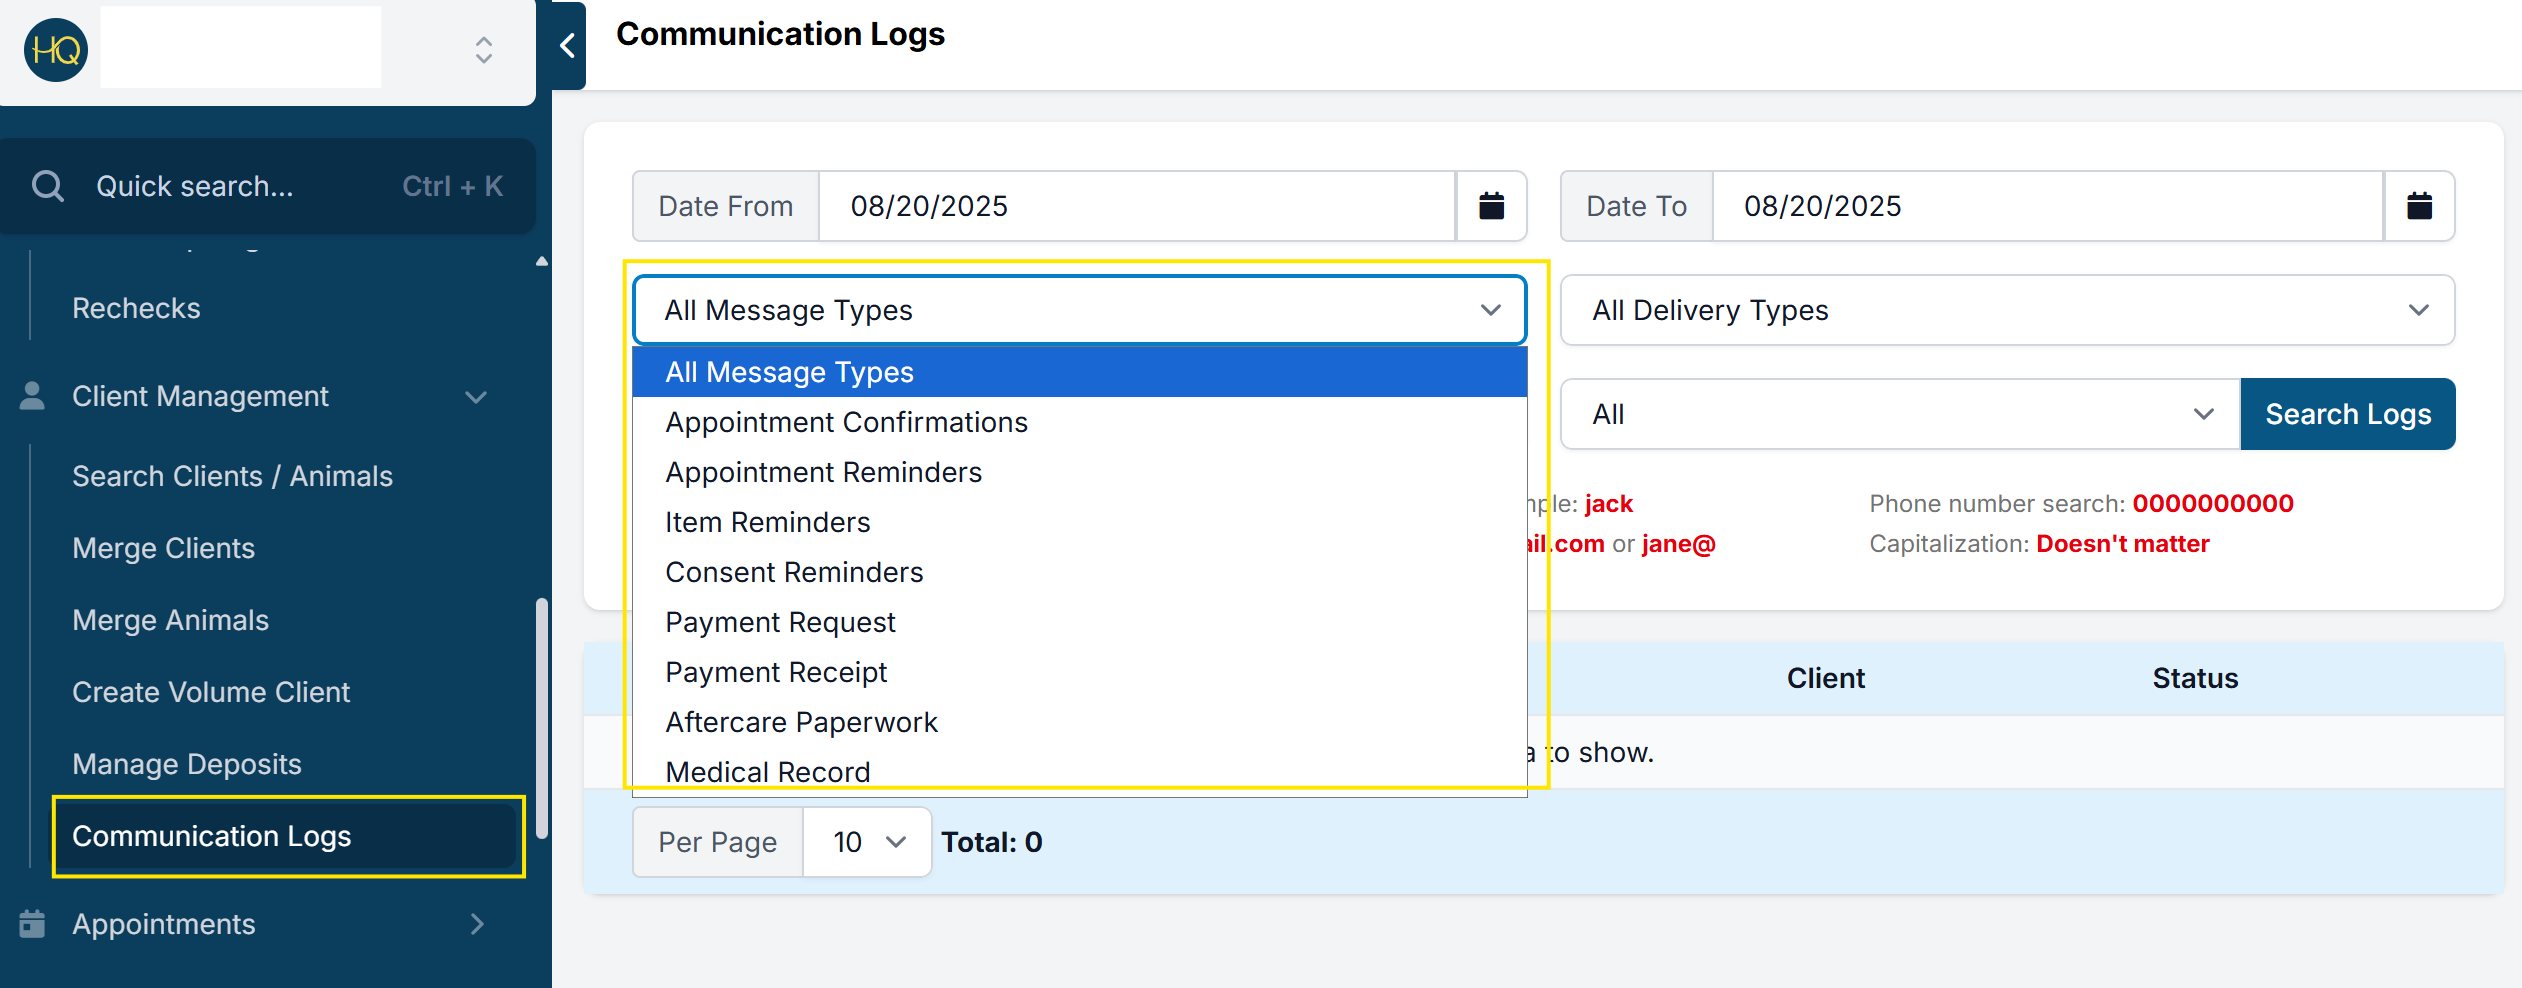Click the Client Management person icon
The image size is (2522, 988).
click(x=33, y=396)
